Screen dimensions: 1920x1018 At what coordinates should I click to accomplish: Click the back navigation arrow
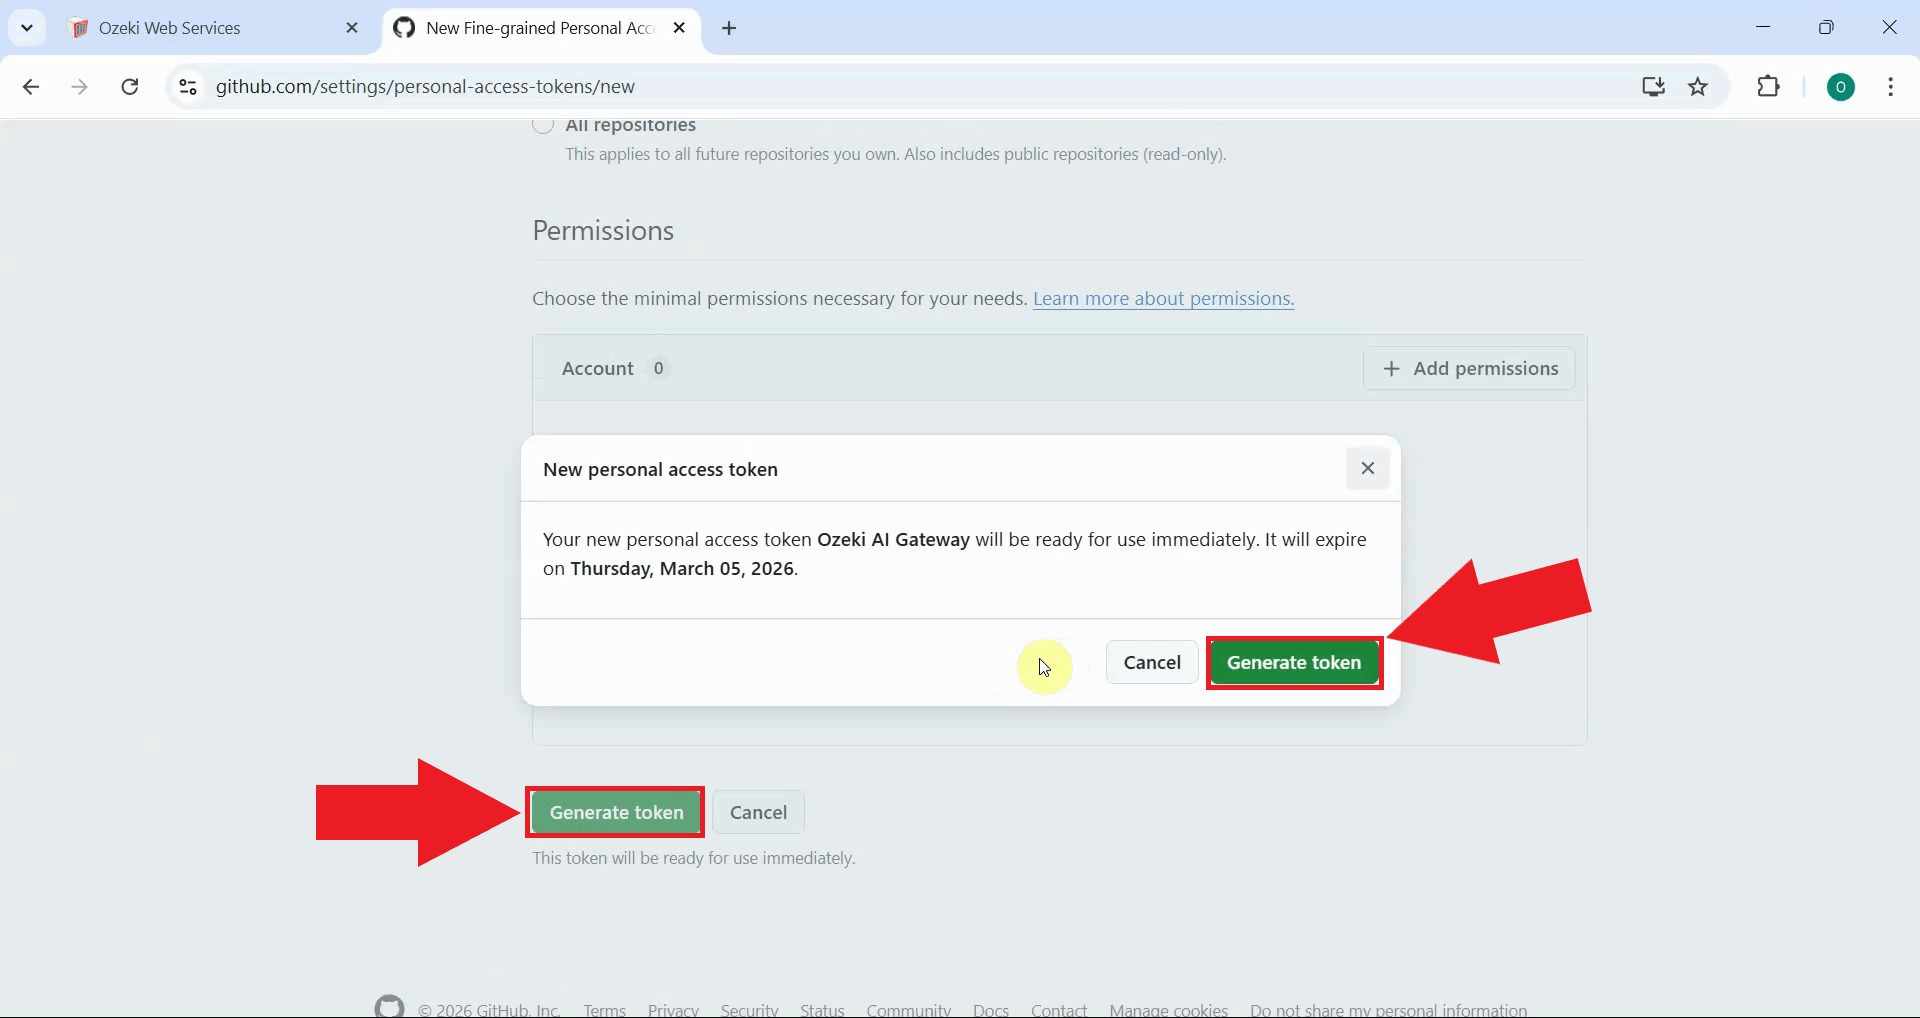coord(31,87)
